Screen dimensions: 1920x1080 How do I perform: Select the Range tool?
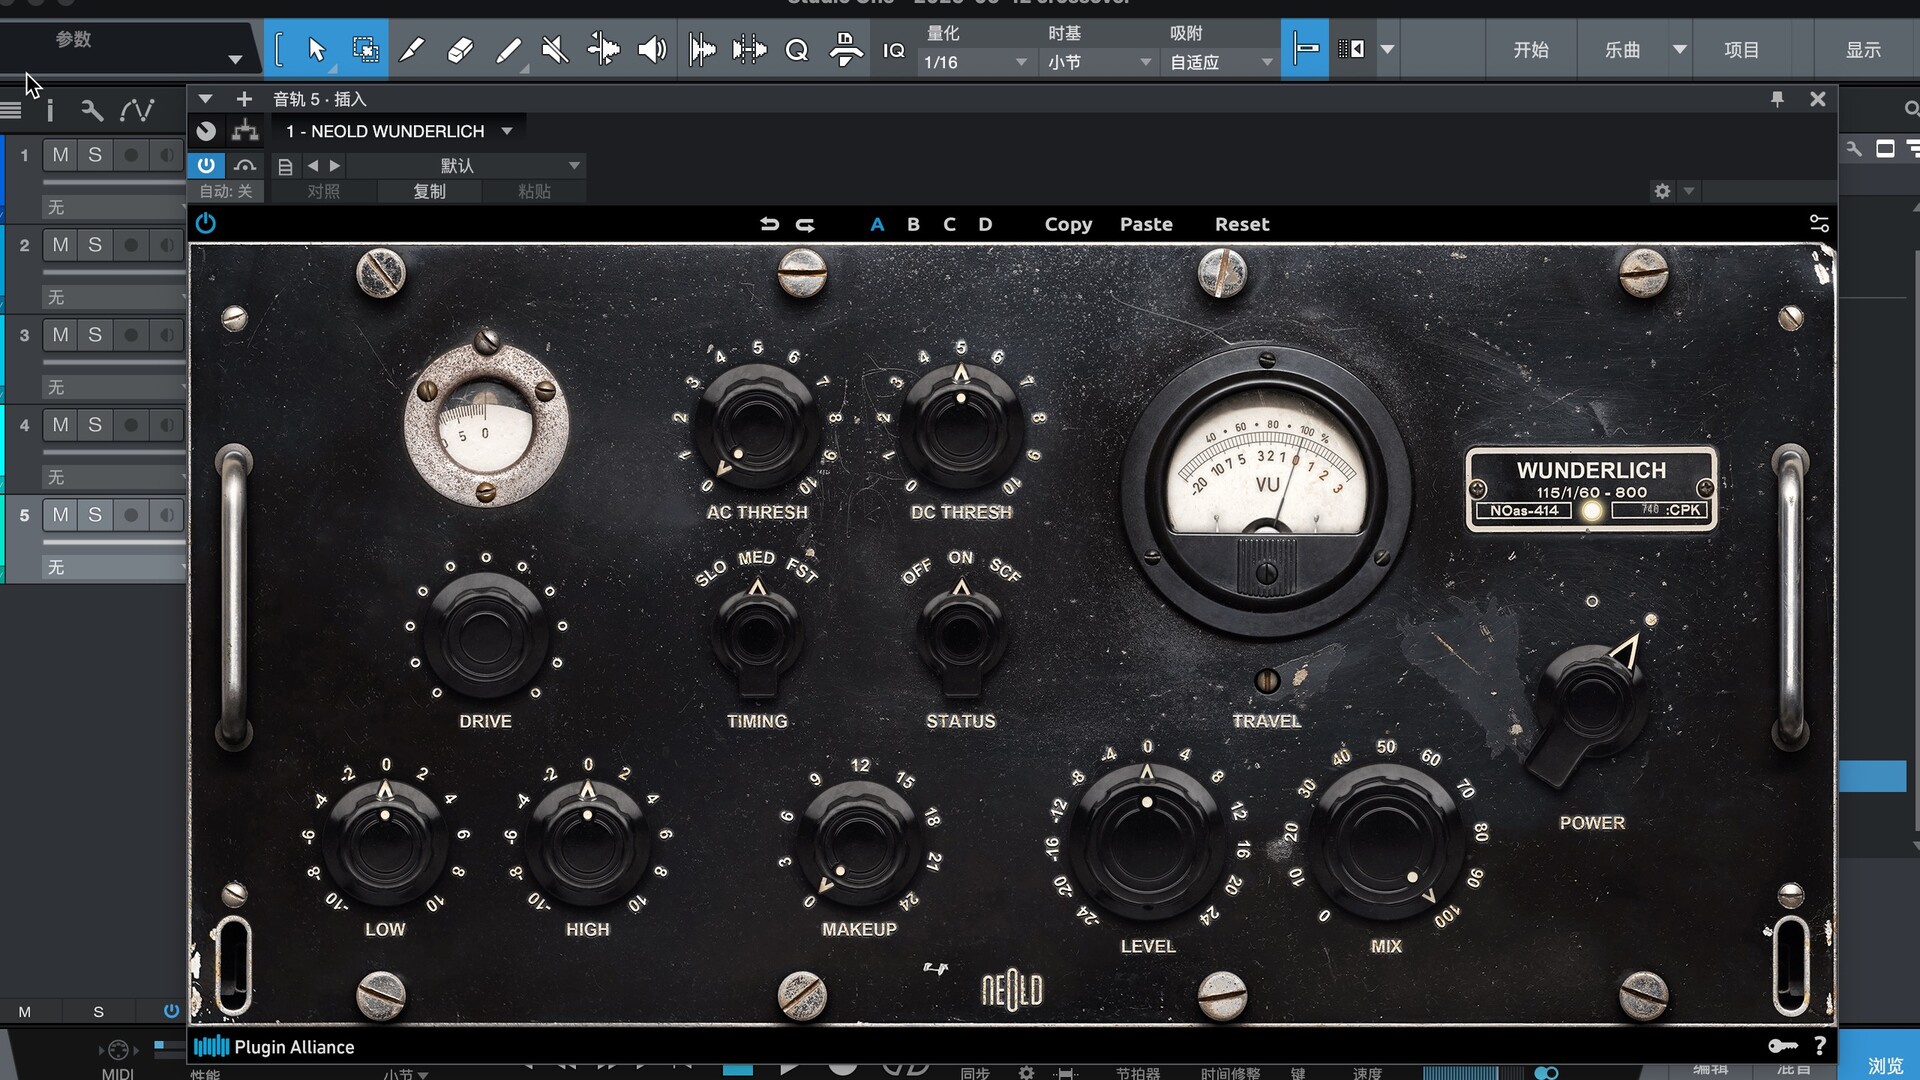tap(365, 49)
